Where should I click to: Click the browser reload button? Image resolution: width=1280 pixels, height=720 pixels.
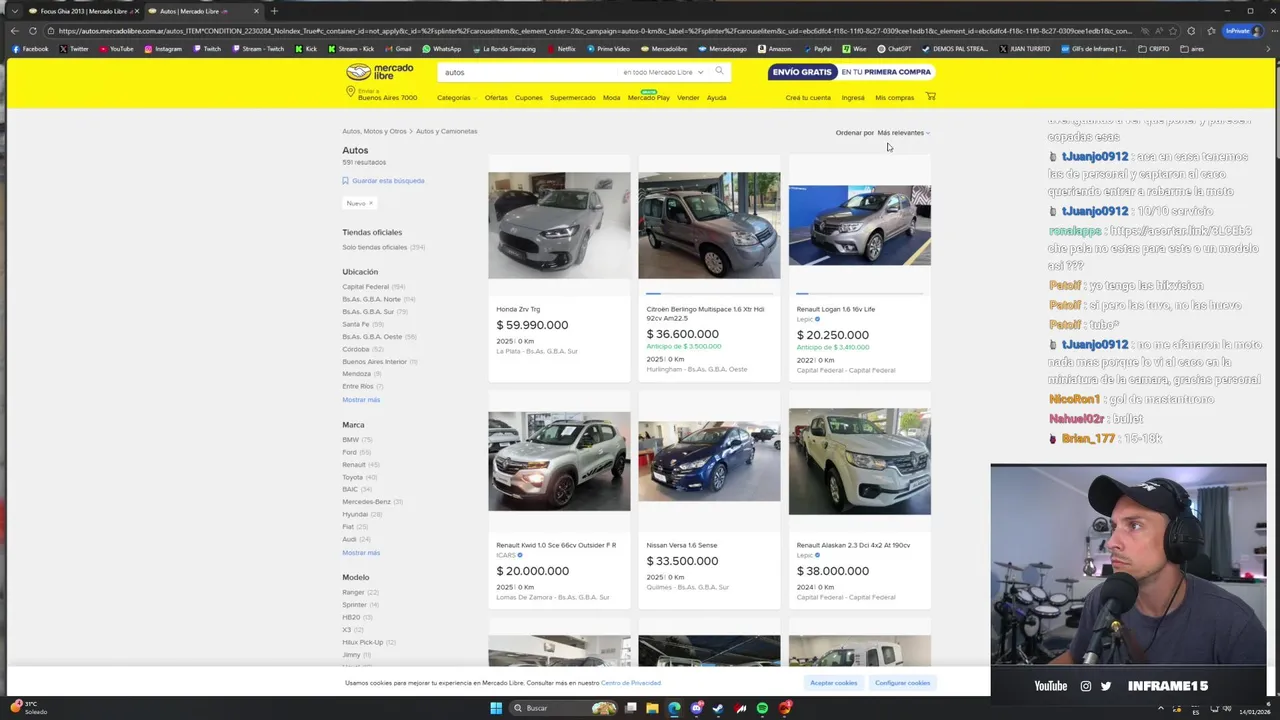32,31
